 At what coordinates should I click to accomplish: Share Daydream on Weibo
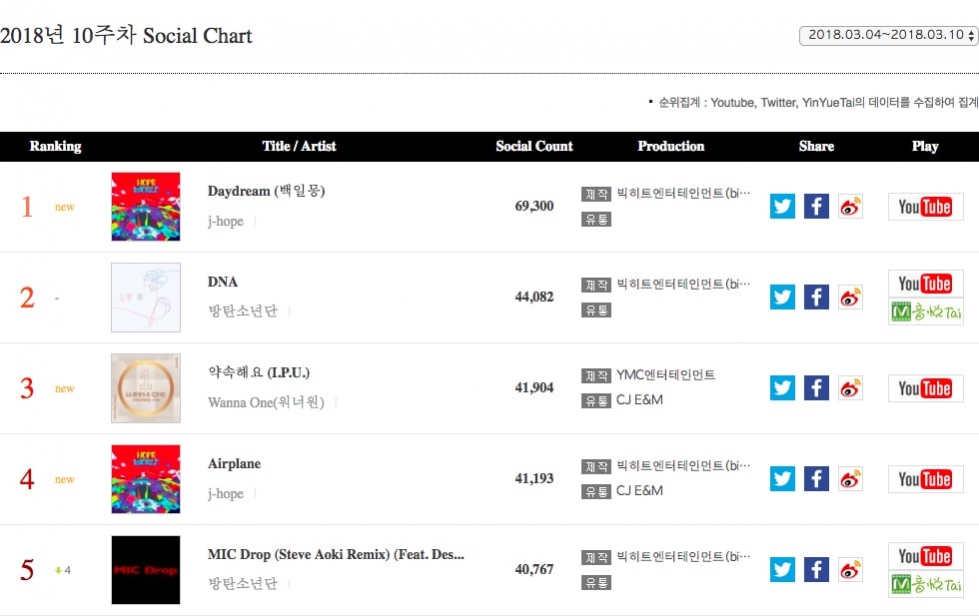850,207
